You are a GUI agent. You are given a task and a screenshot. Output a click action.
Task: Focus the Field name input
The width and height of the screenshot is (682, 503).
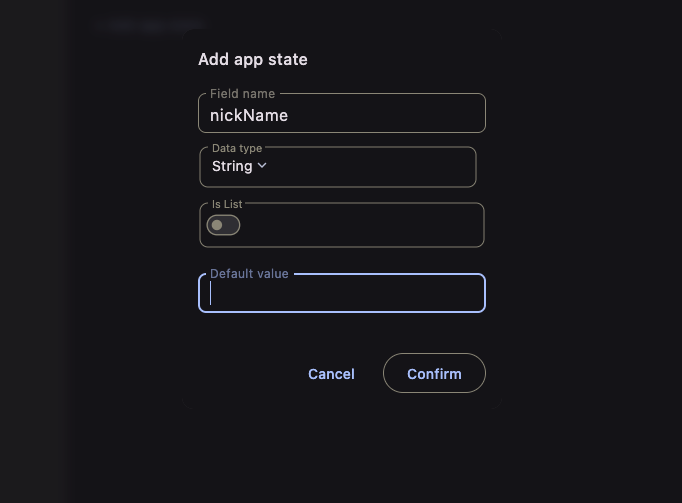tap(342, 113)
